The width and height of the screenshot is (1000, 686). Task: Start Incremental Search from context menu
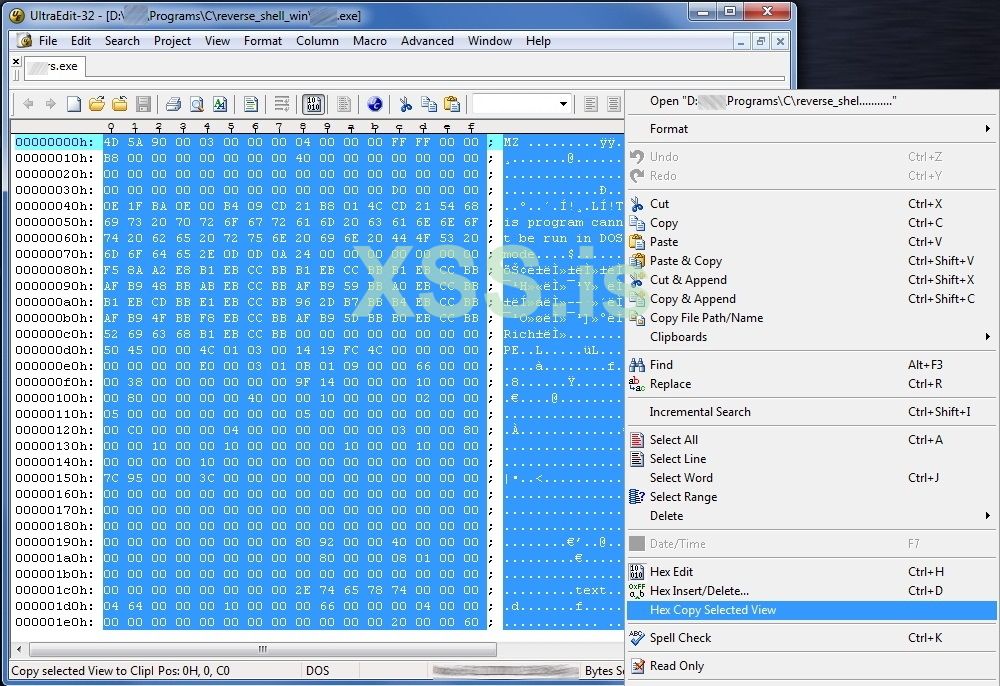[x=812, y=412]
